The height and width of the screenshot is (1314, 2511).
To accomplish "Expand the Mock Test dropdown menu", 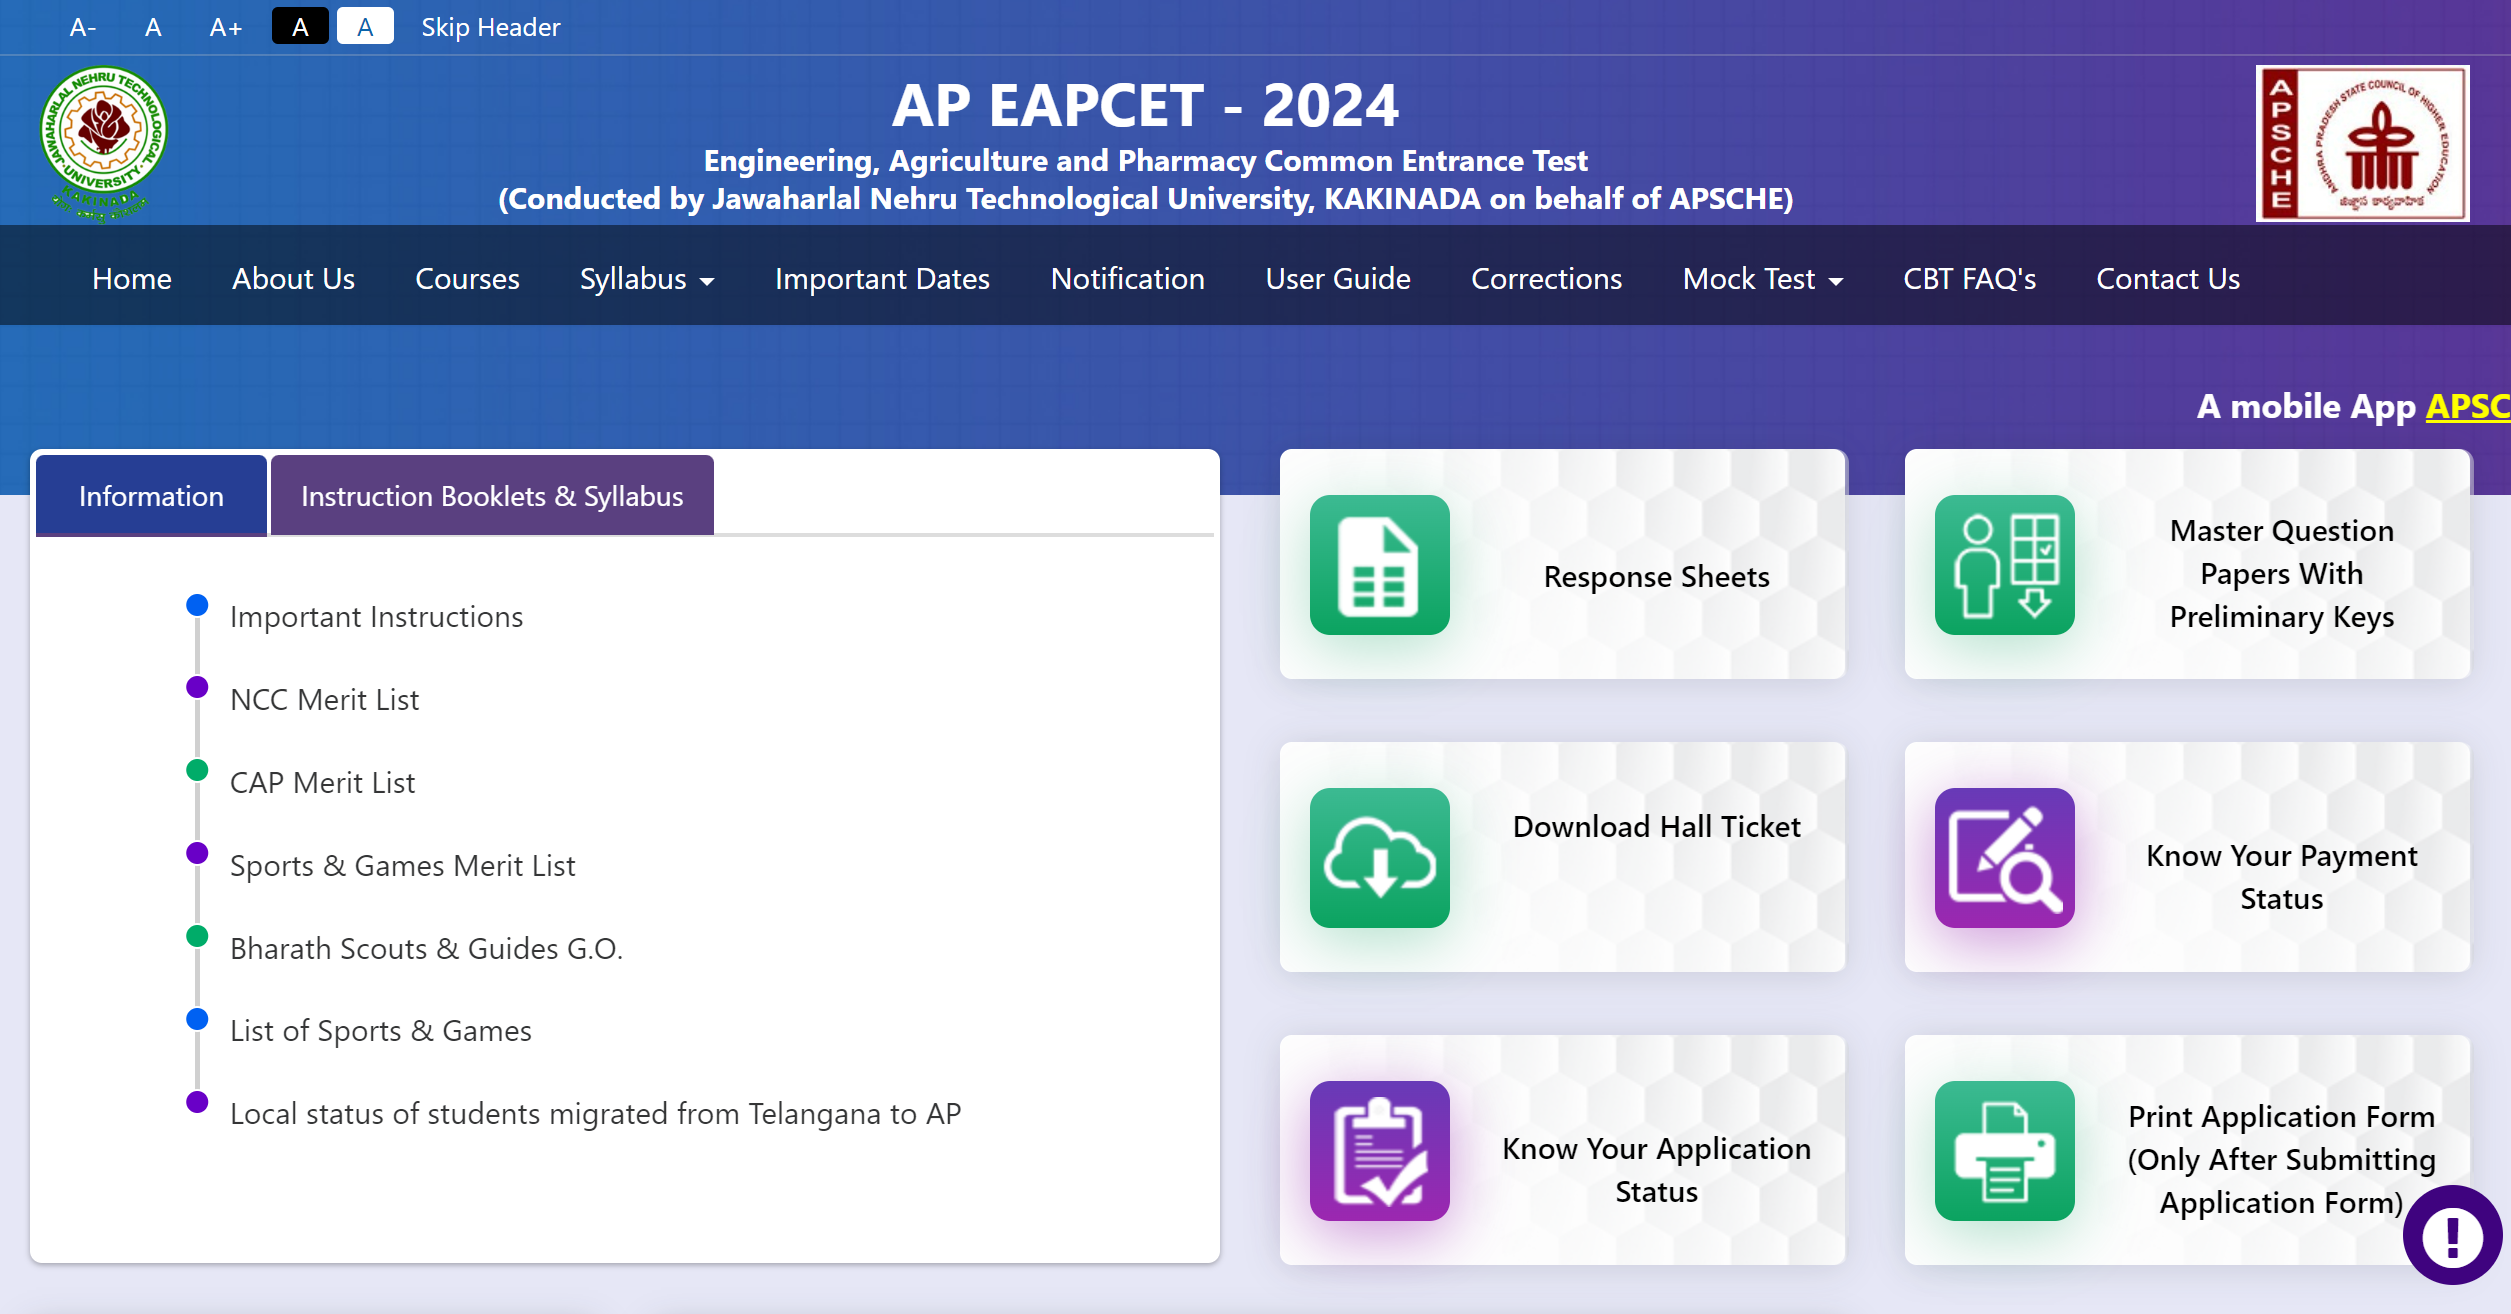I will [x=1763, y=279].
